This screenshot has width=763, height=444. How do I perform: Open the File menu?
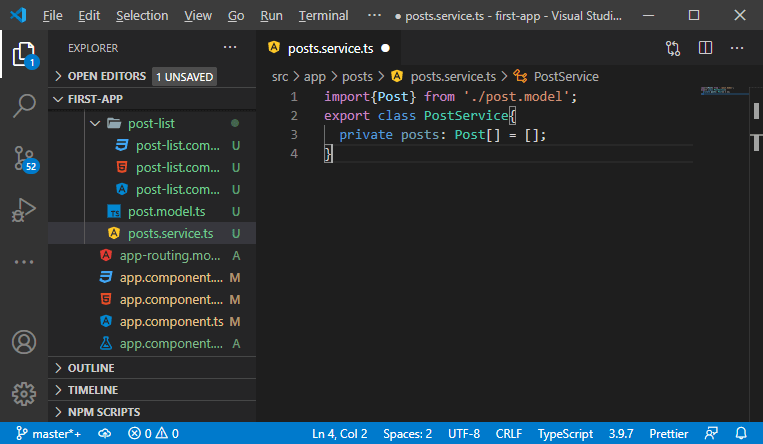(53, 16)
